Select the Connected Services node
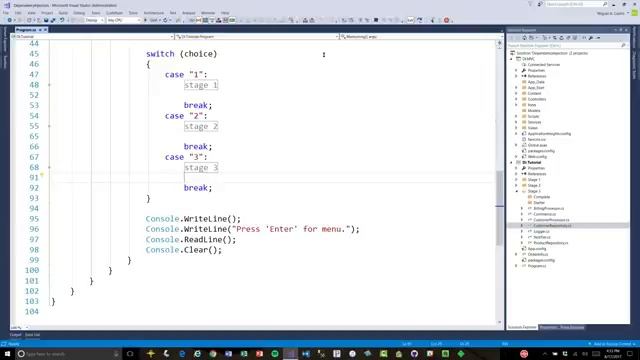640x360 pixels. [x=543, y=64]
